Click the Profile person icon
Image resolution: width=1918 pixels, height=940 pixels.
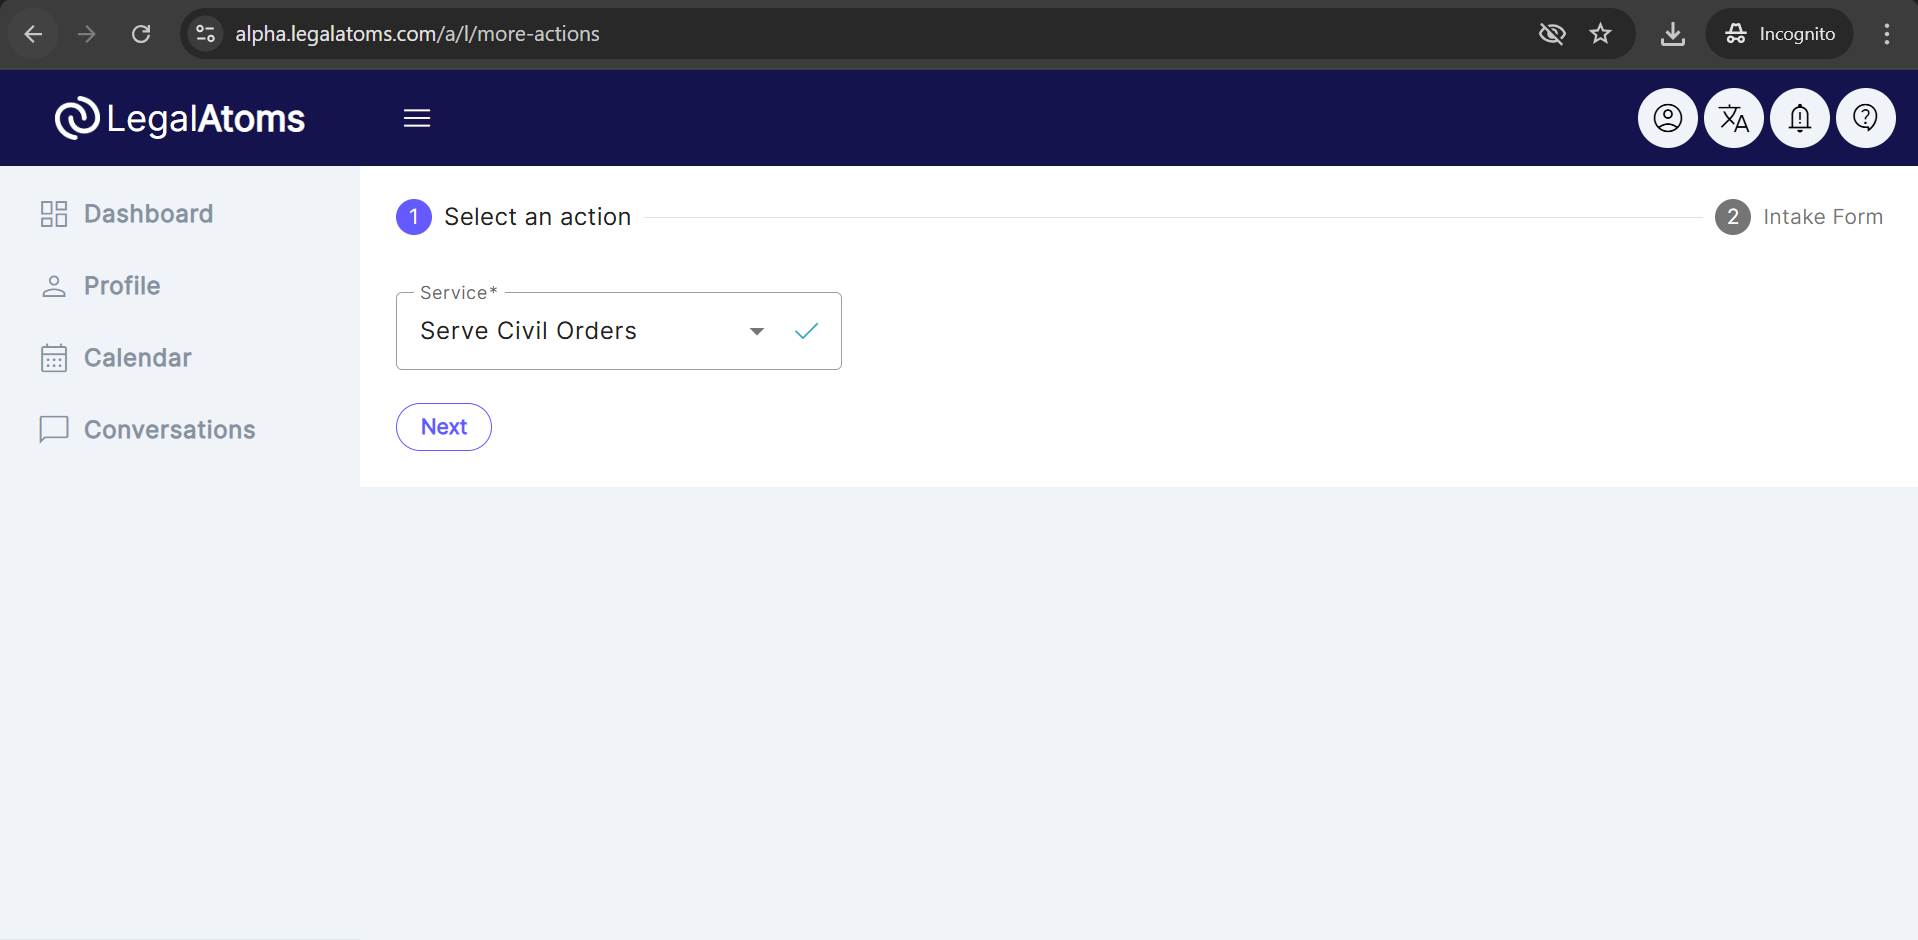coord(54,286)
